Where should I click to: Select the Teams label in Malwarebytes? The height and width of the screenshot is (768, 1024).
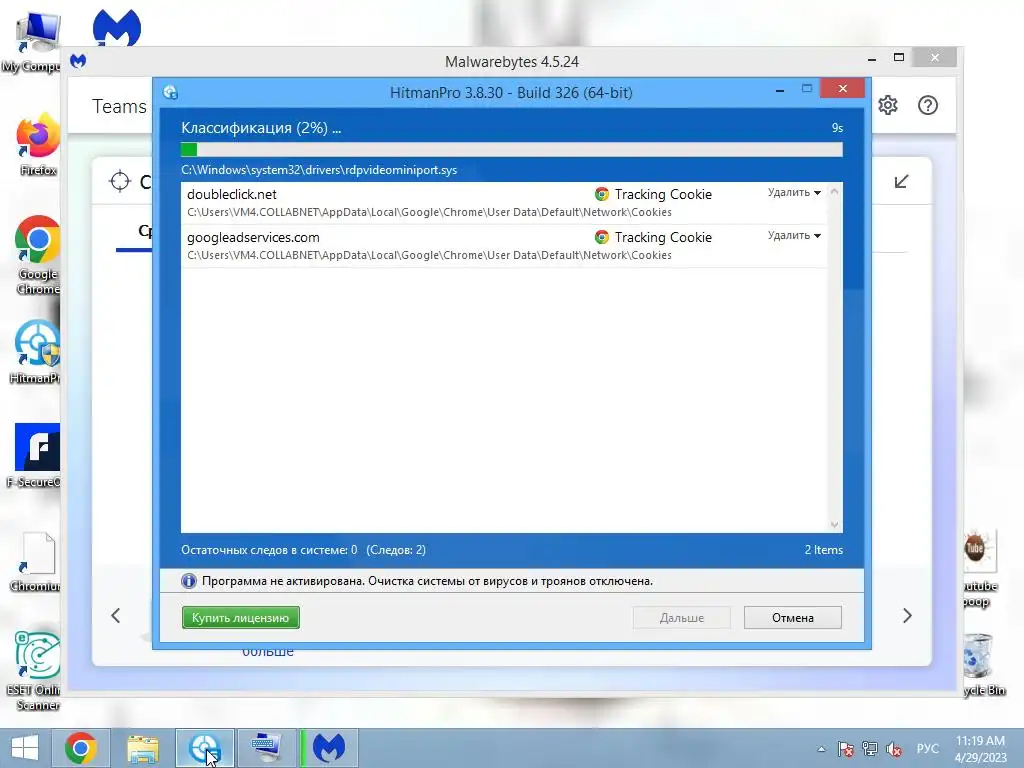120,106
